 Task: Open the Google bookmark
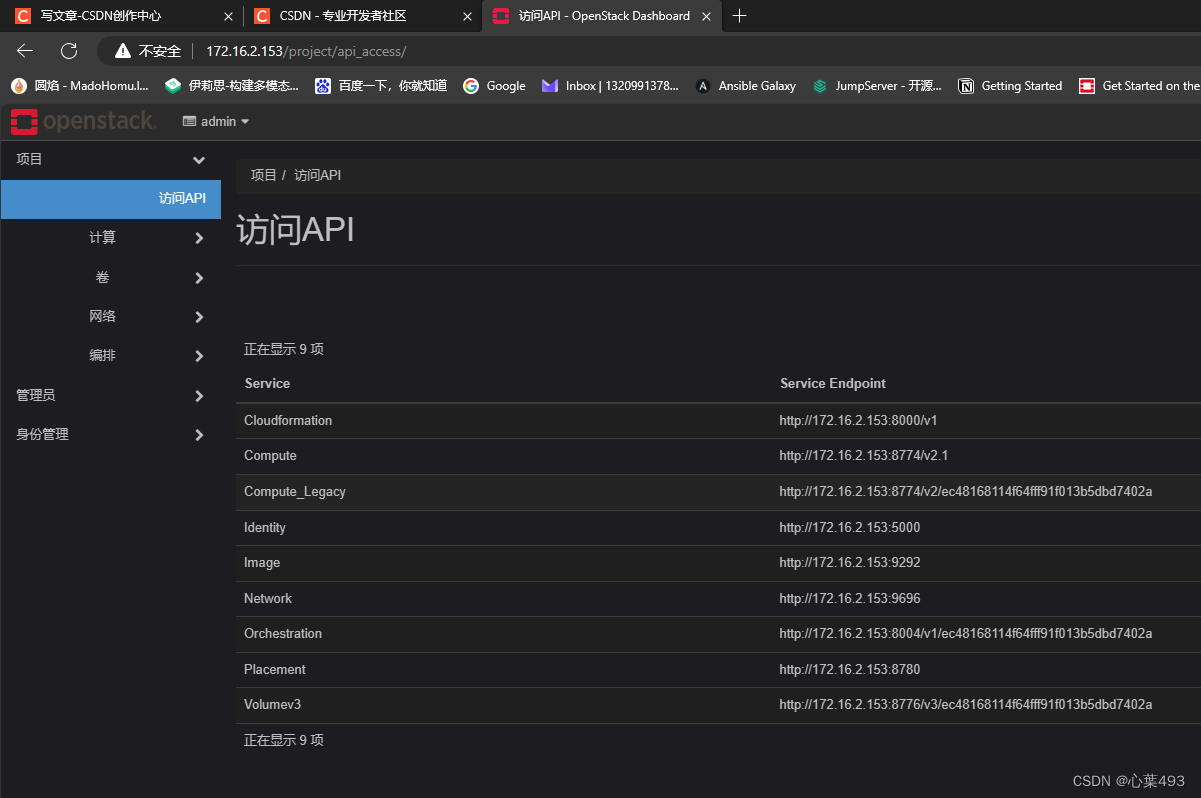pyautogui.click(x=494, y=86)
